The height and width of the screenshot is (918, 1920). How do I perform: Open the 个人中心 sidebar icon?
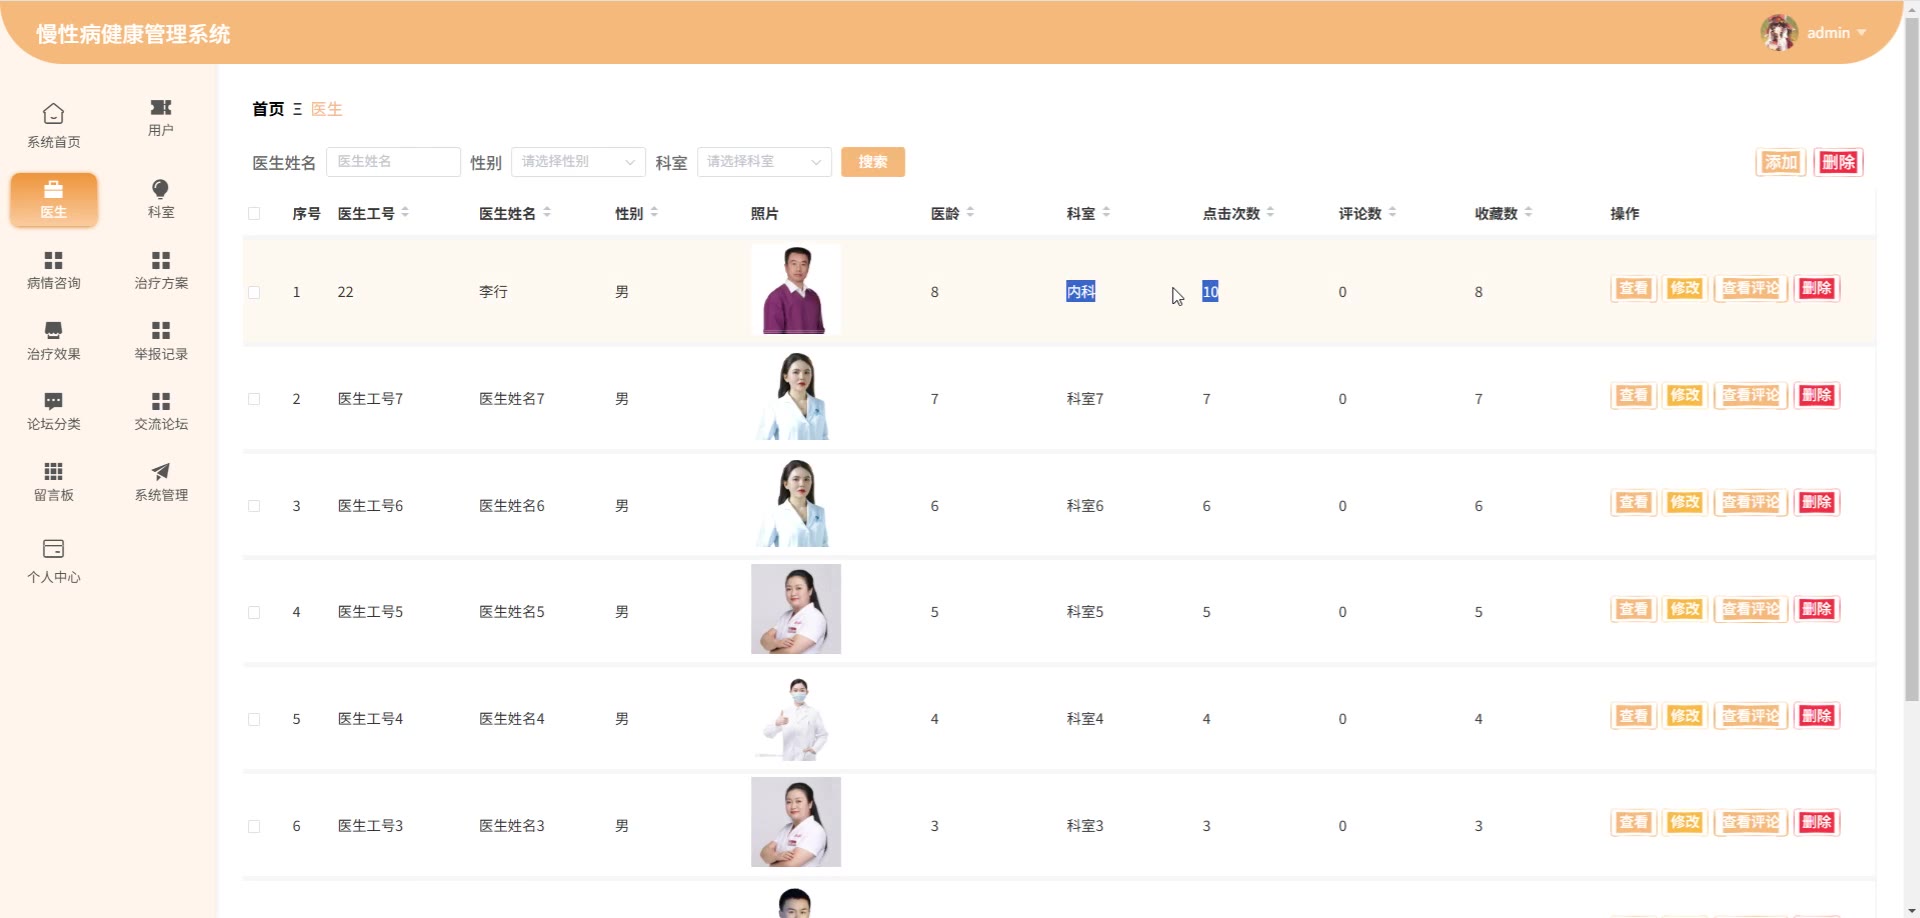click(54, 549)
